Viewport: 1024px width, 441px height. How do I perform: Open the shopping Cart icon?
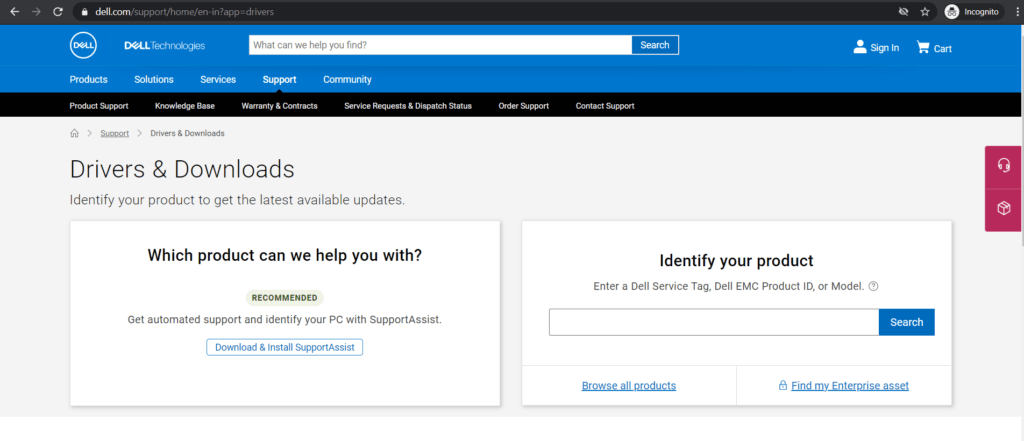pyautogui.click(x=923, y=47)
